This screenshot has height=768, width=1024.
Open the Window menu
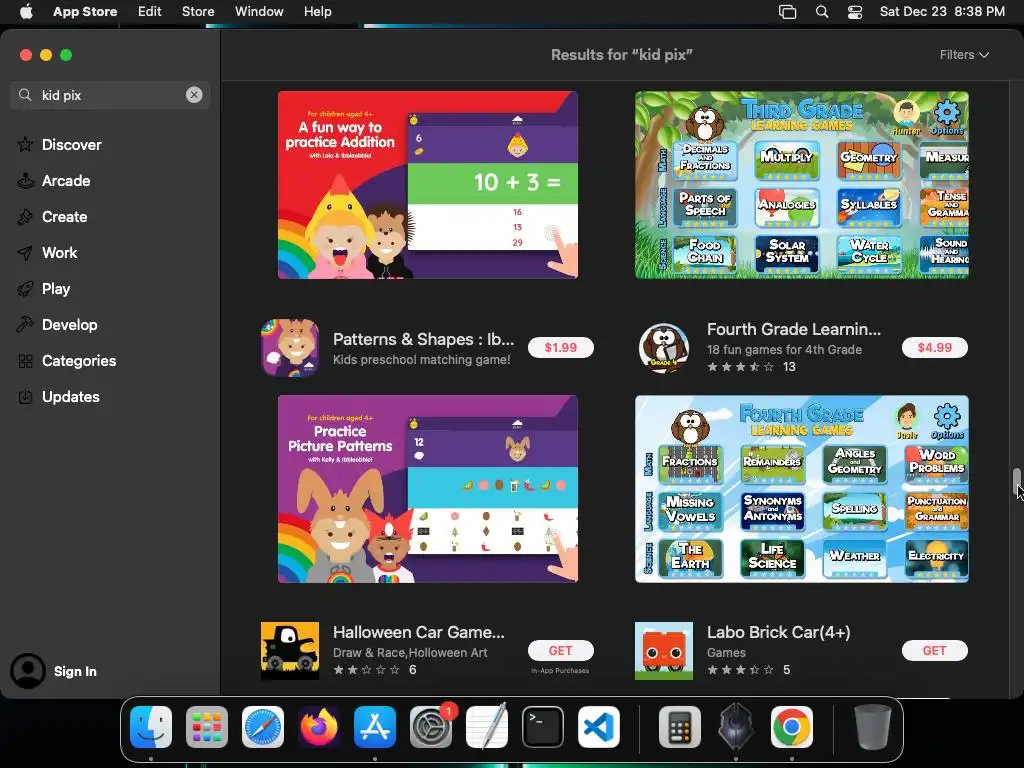point(259,12)
